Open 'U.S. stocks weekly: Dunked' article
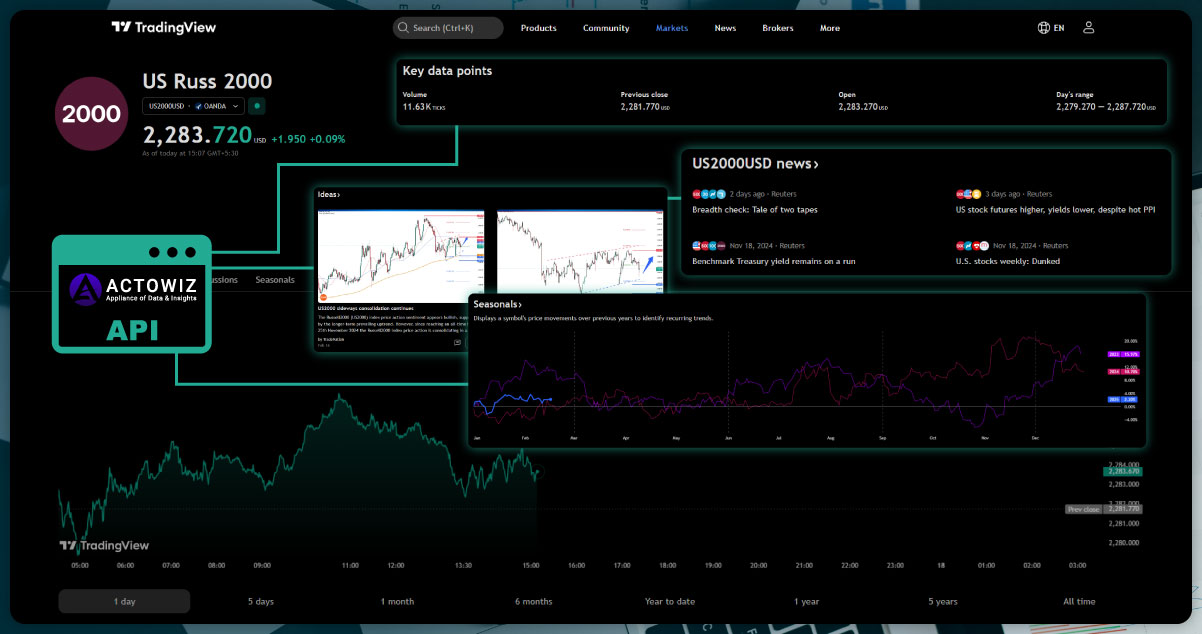 [x=1008, y=261]
